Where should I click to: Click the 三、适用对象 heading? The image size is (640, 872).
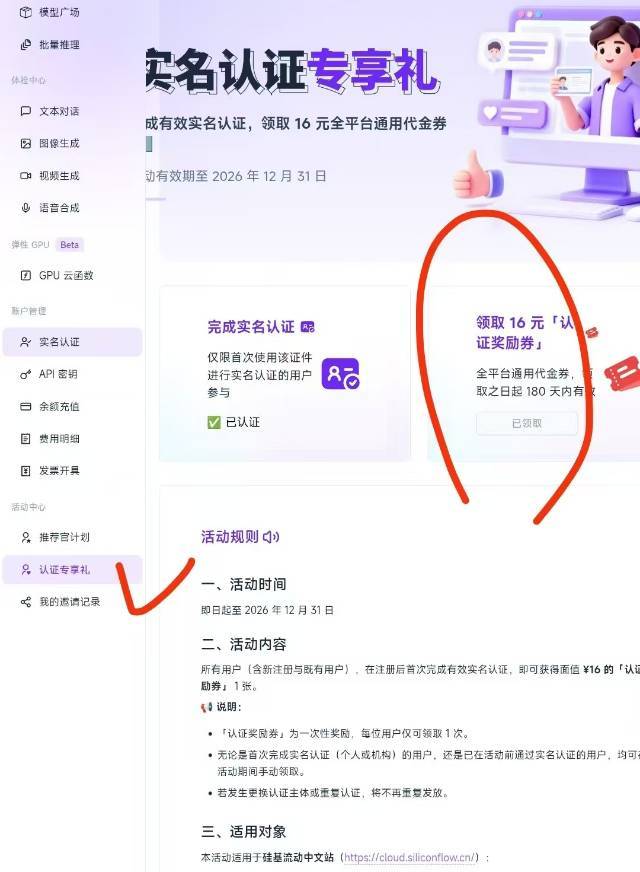tap(244, 832)
